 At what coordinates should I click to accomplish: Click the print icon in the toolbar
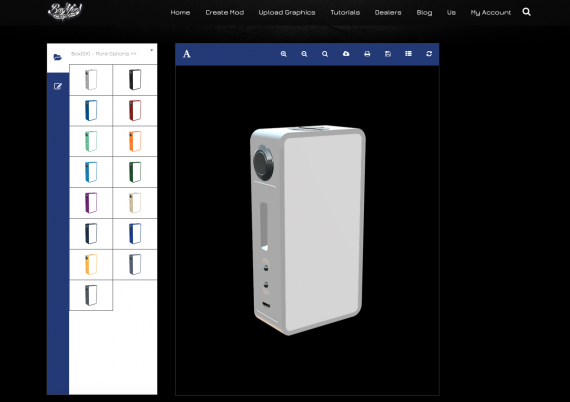(x=367, y=54)
